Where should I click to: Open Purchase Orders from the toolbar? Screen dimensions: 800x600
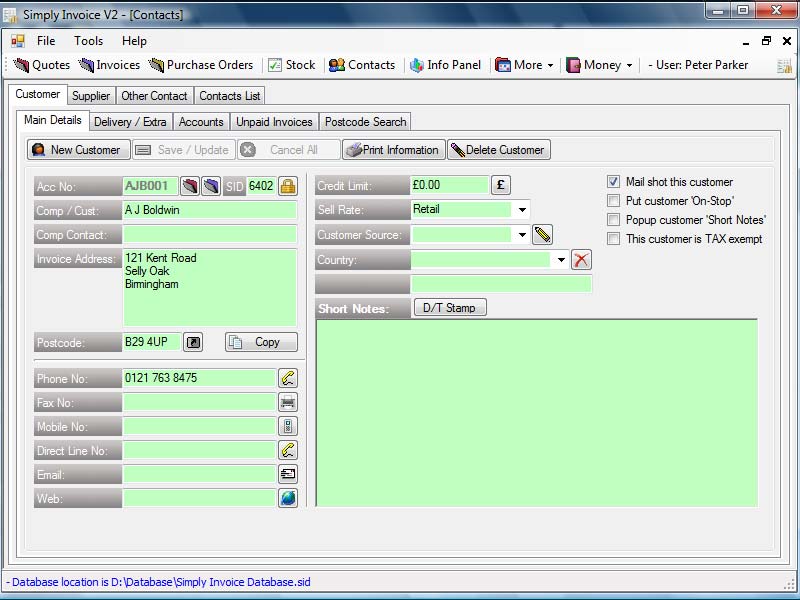(201, 65)
